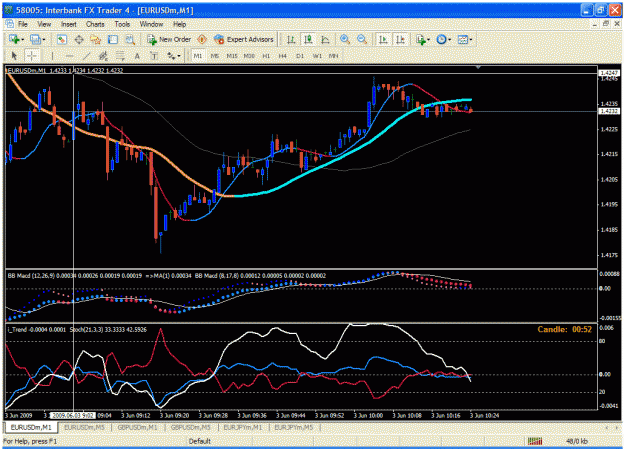625x449 pixels.
Task: Switch chart to H4 timeframe
Action: [283, 56]
